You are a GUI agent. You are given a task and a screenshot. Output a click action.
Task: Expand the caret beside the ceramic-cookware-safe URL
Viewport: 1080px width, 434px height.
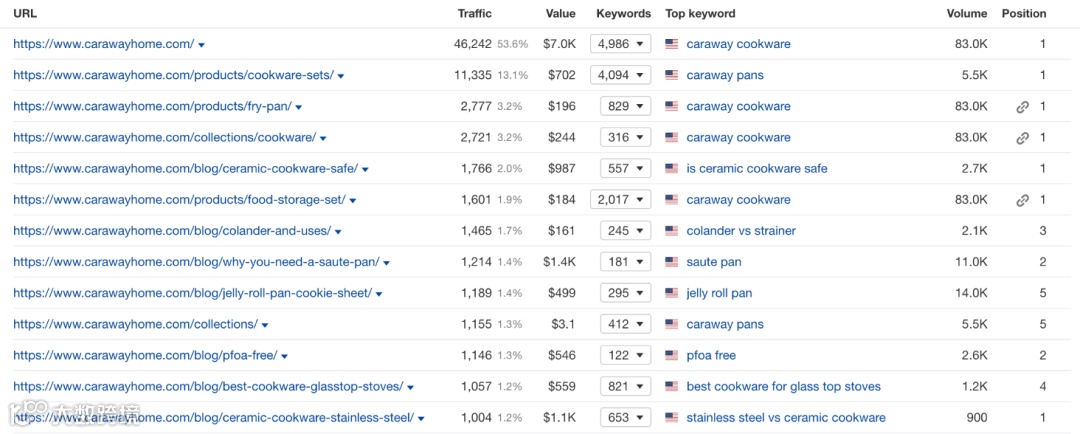pyautogui.click(x=366, y=170)
